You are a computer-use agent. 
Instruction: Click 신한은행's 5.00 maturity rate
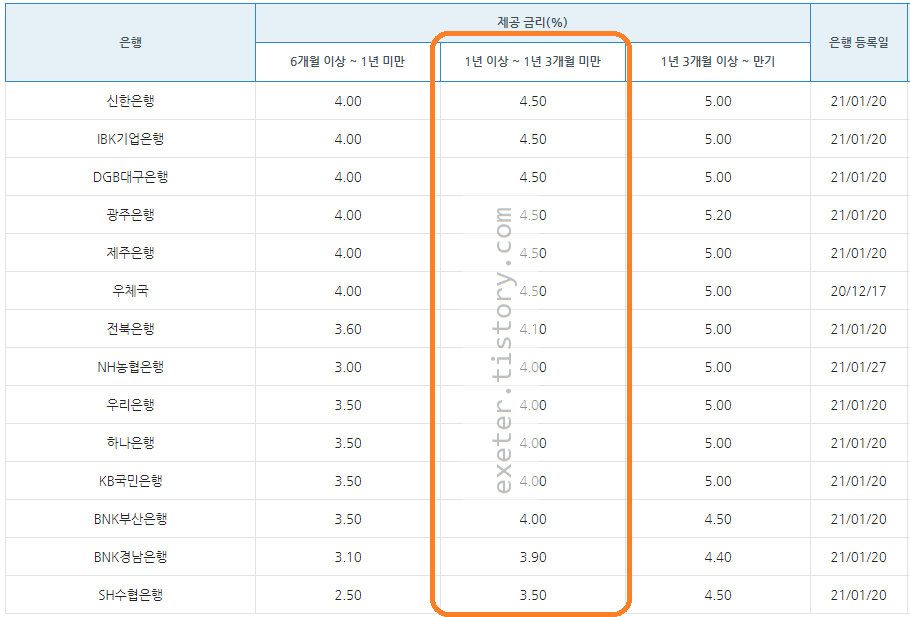tap(718, 101)
